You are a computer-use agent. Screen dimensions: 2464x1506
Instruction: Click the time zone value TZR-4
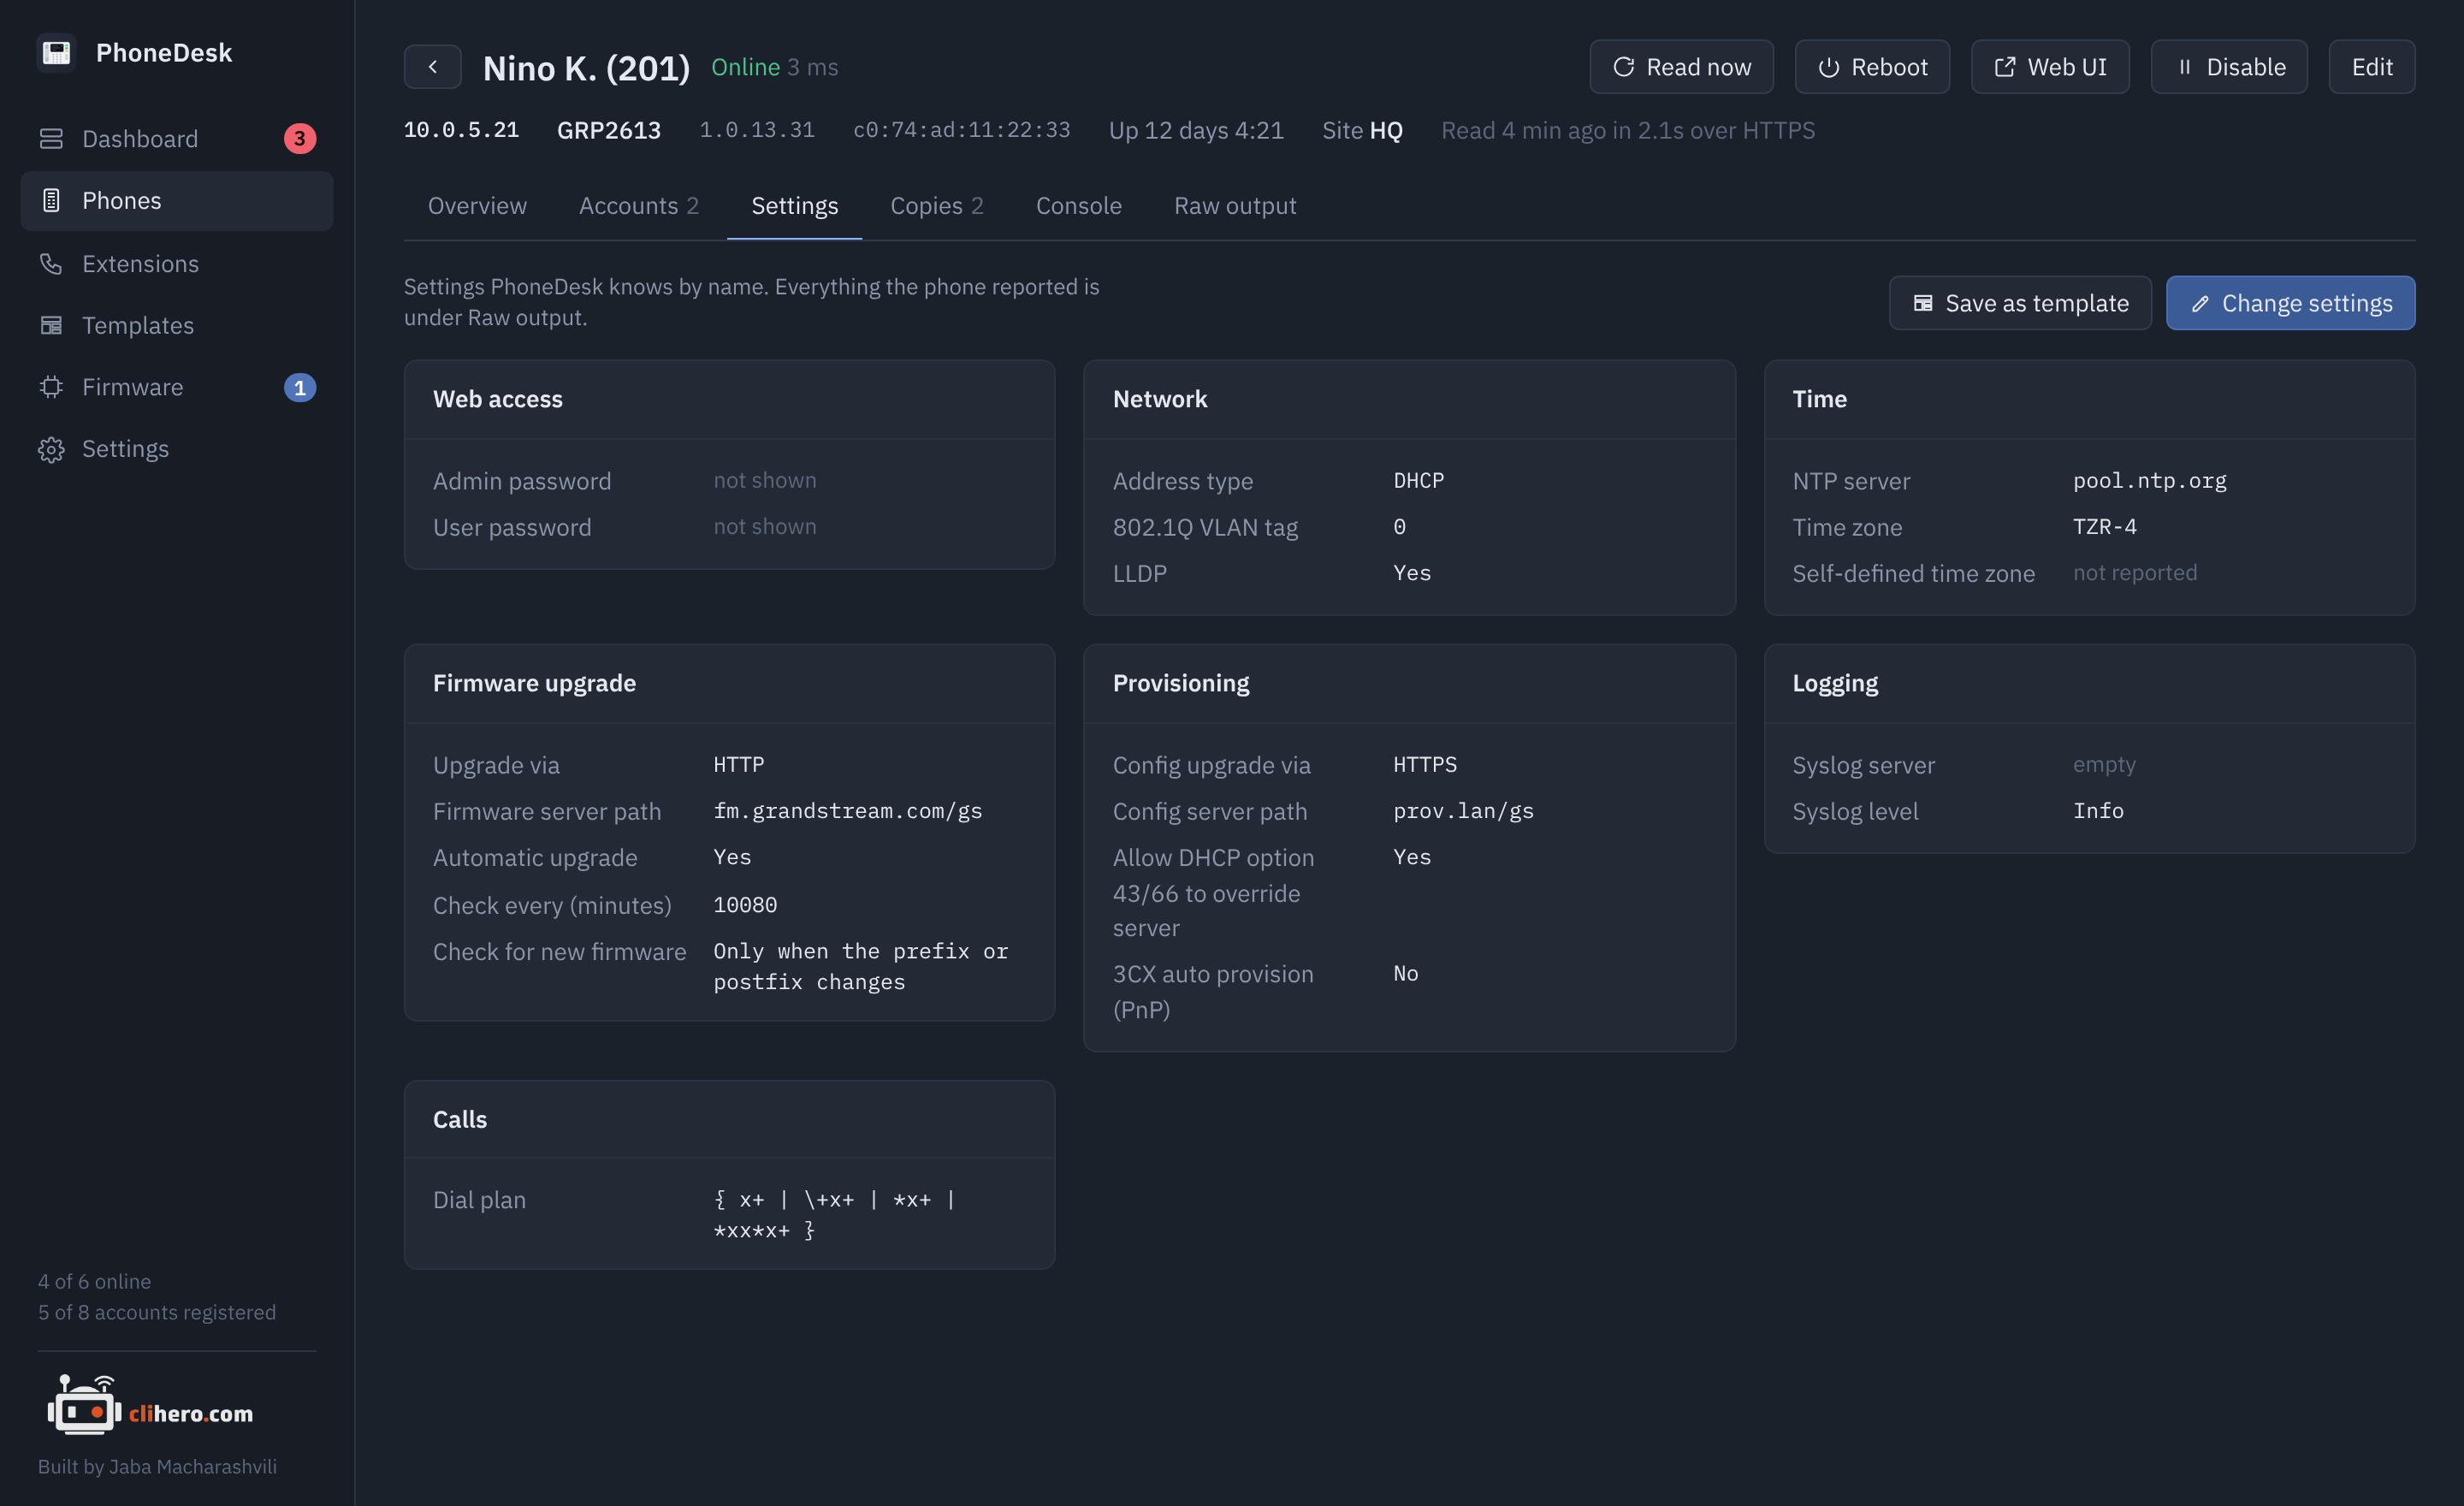click(2104, 526)
